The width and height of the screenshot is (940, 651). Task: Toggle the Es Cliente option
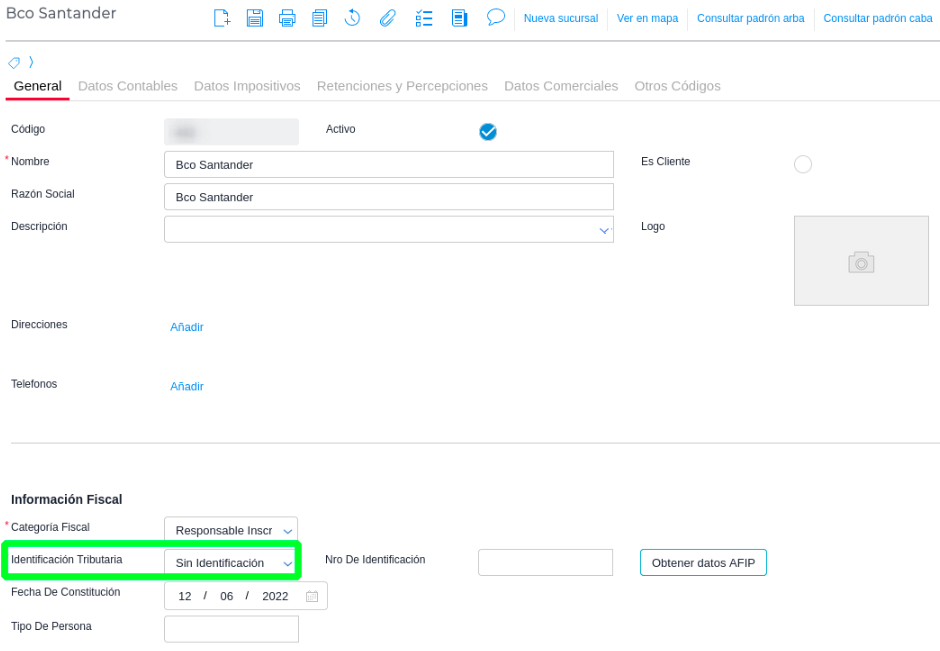point(802,164)
